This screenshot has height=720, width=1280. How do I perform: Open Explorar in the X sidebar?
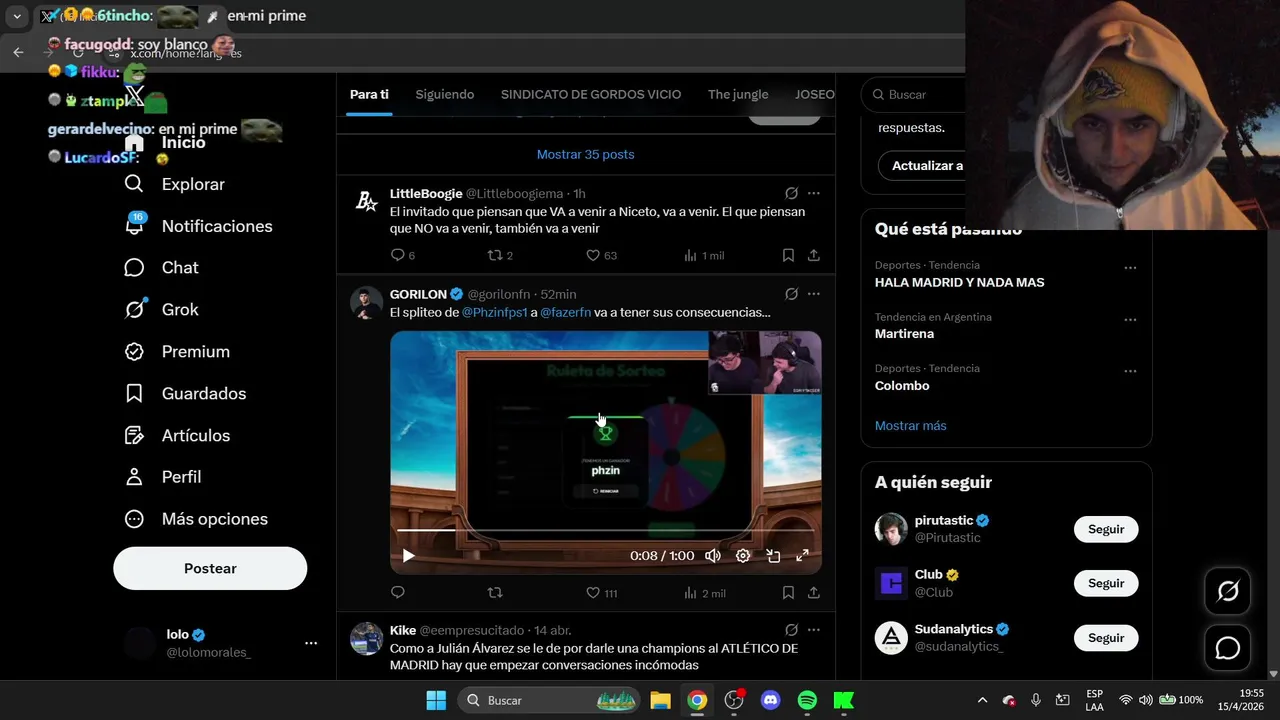click(175, 184)
